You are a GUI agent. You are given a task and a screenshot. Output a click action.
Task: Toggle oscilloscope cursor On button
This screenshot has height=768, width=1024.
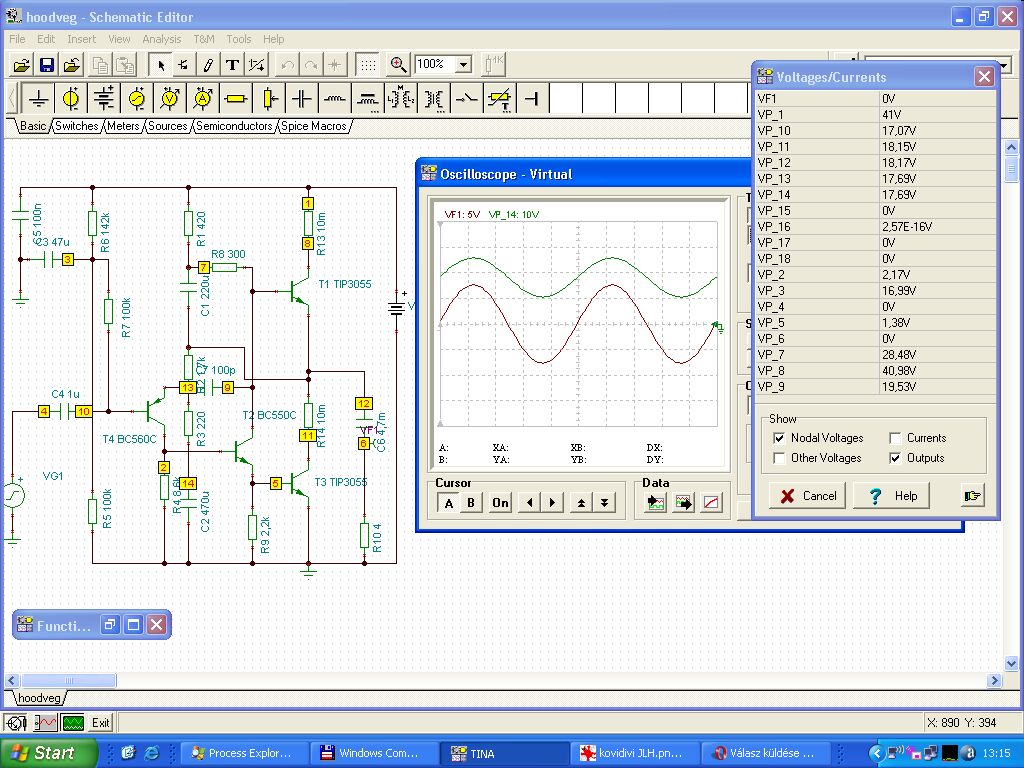coord(500,503)
